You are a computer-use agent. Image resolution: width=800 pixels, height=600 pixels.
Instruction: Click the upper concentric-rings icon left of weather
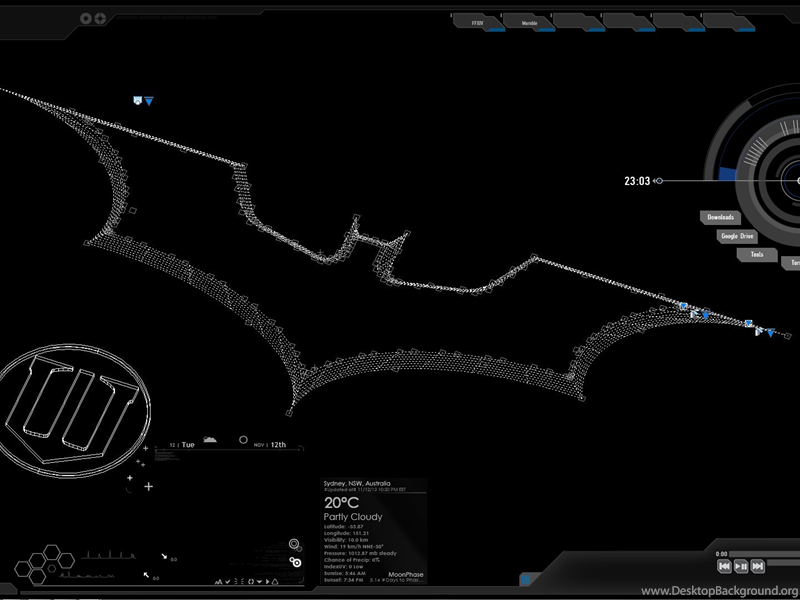click(294, 544)
